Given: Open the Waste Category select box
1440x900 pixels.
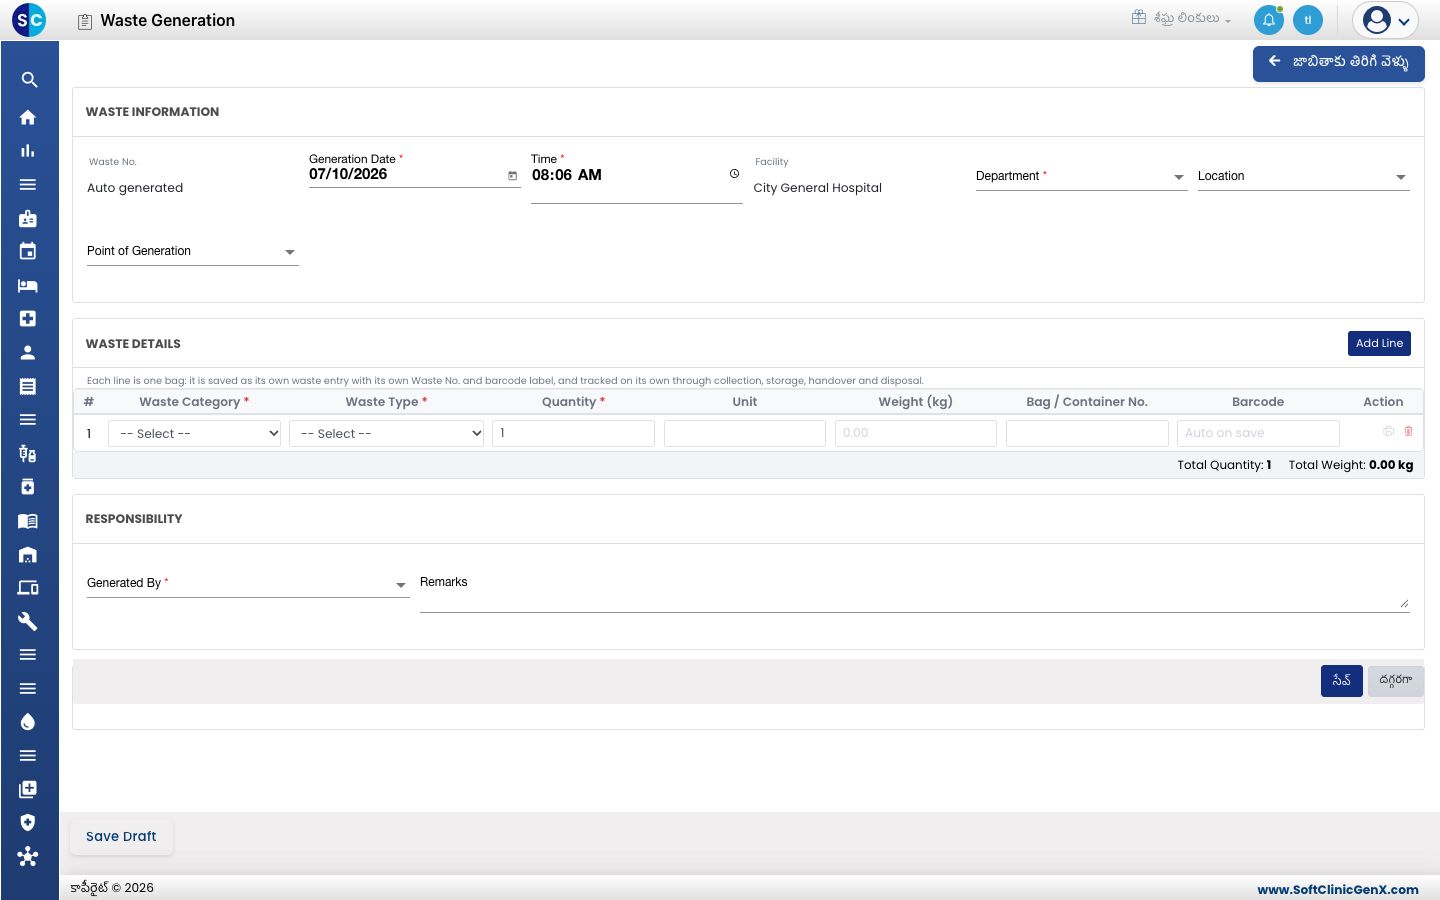Looking at the screenshot, I should click(x=195, y=433).
